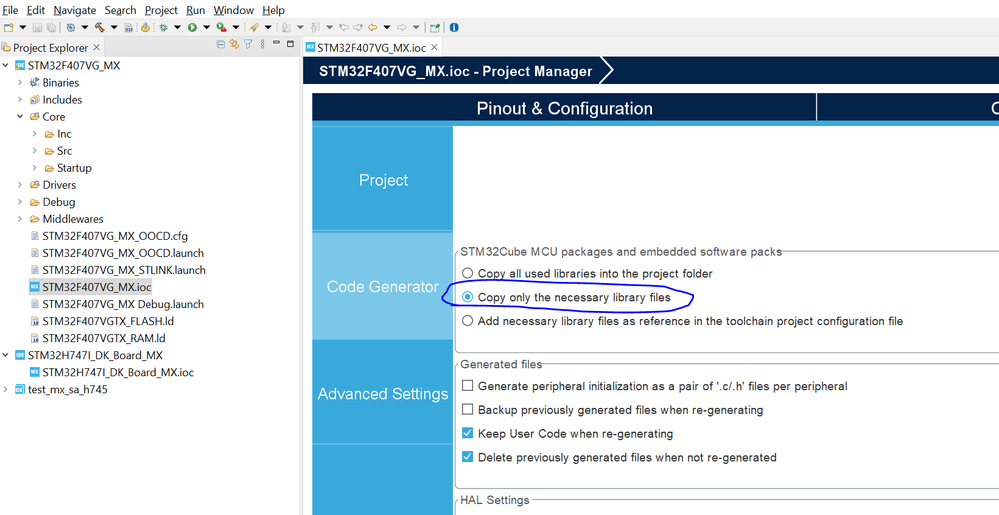This screenshot has height=515, width=999.
Task: Select STM32F407VGTX_RAM.ld file
Action: click(104, 338)
